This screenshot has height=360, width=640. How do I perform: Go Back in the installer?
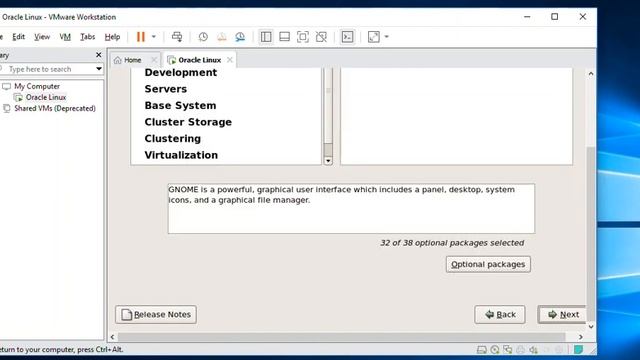coord(500,314)
